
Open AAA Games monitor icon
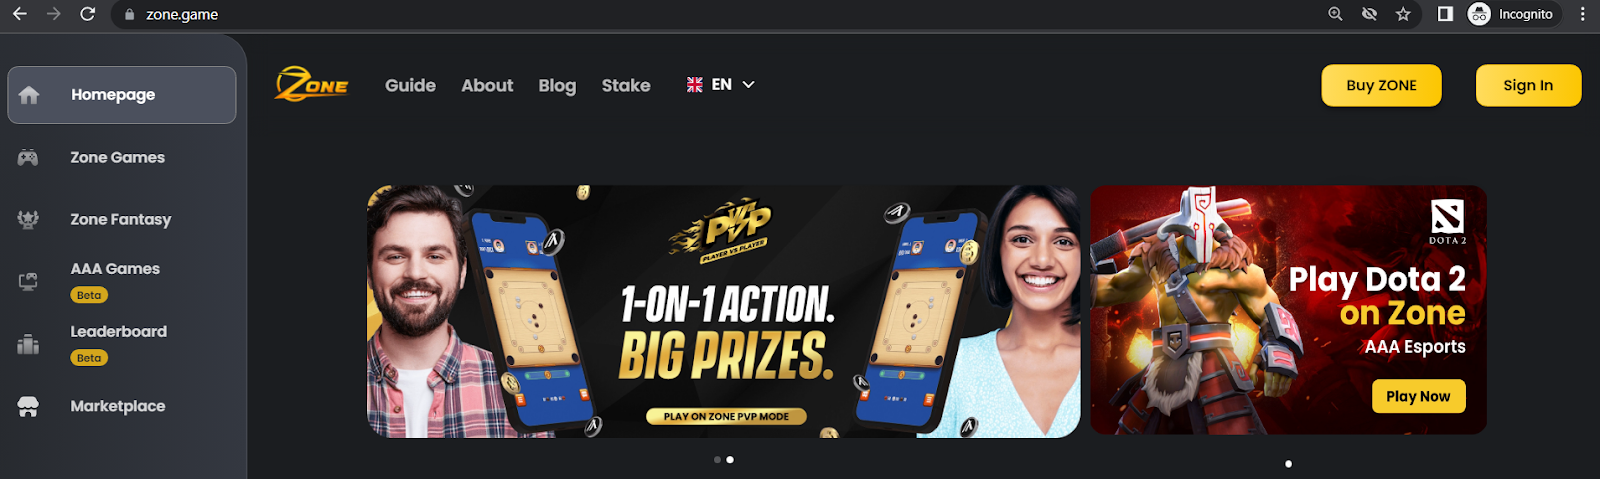coord(28,282)
